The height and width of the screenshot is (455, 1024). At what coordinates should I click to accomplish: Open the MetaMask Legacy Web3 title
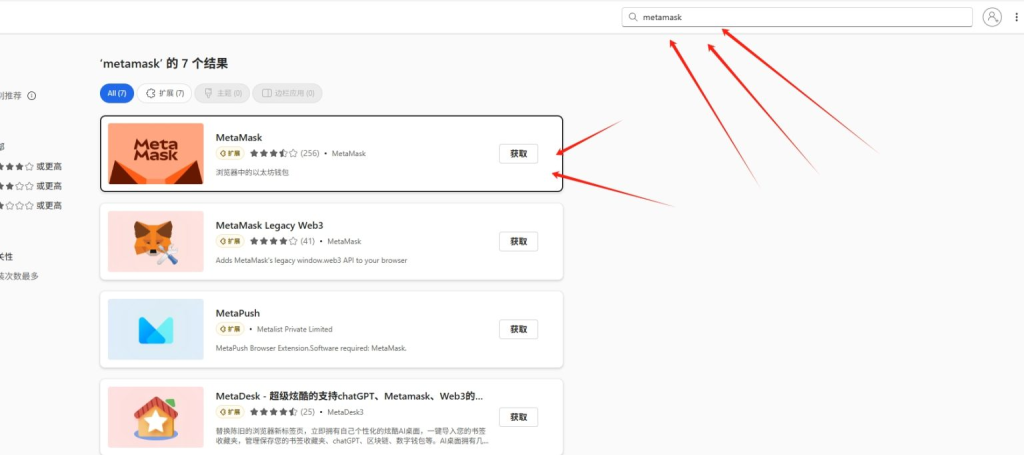(x=269, y=225)
